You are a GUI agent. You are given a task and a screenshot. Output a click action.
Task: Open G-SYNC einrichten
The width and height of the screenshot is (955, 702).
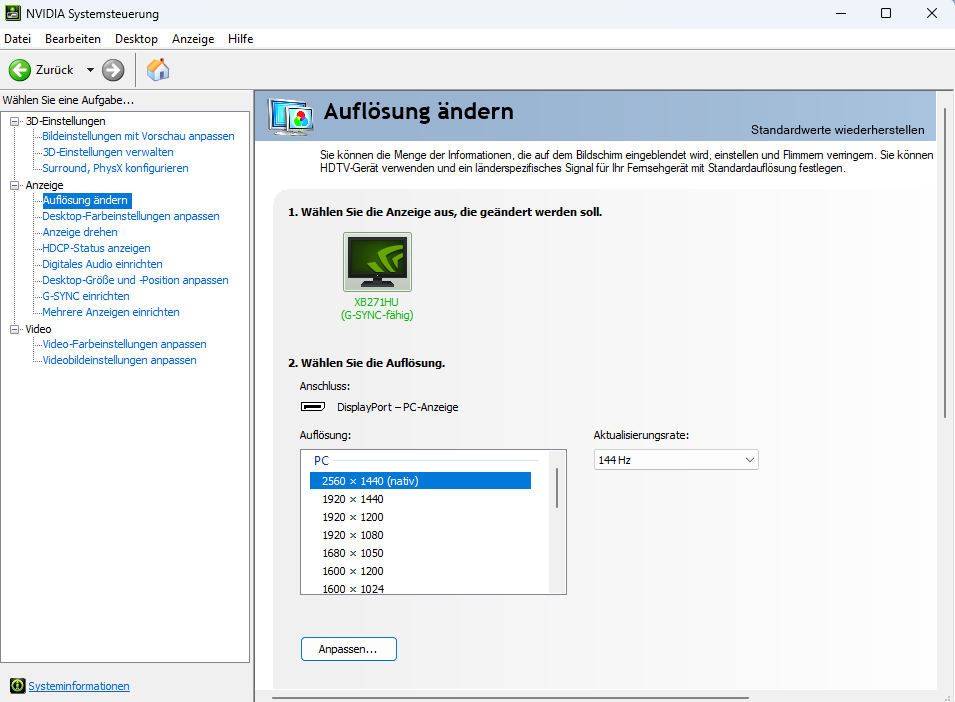tap(86, 296)
